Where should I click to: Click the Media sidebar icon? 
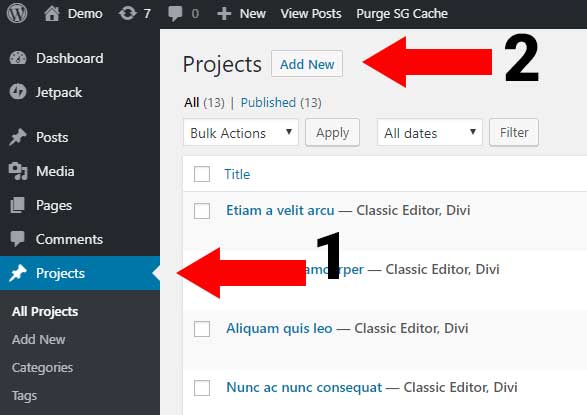18,171
